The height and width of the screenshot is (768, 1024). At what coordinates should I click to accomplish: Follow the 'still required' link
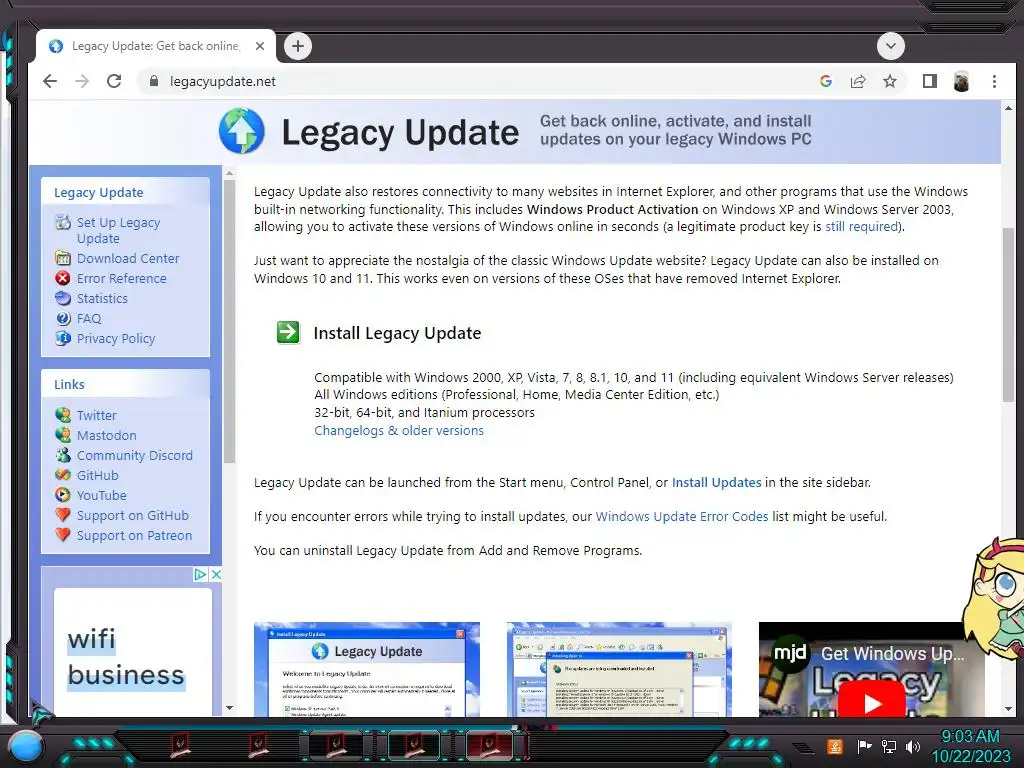(861, 227)
